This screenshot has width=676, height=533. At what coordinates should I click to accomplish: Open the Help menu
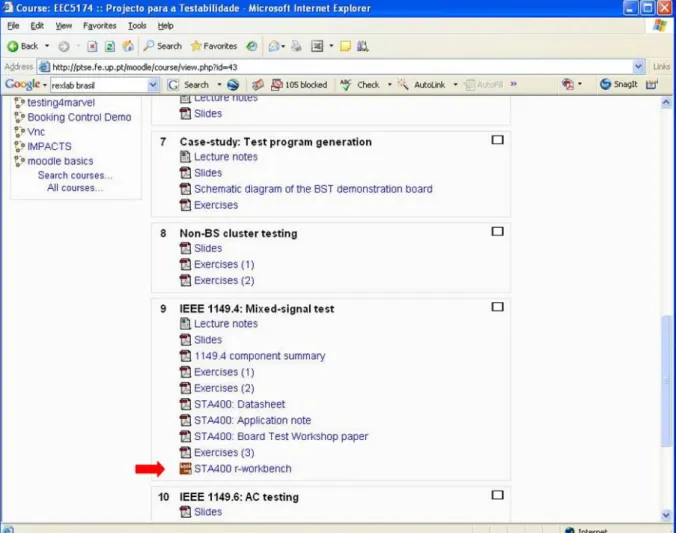point(165,26)
